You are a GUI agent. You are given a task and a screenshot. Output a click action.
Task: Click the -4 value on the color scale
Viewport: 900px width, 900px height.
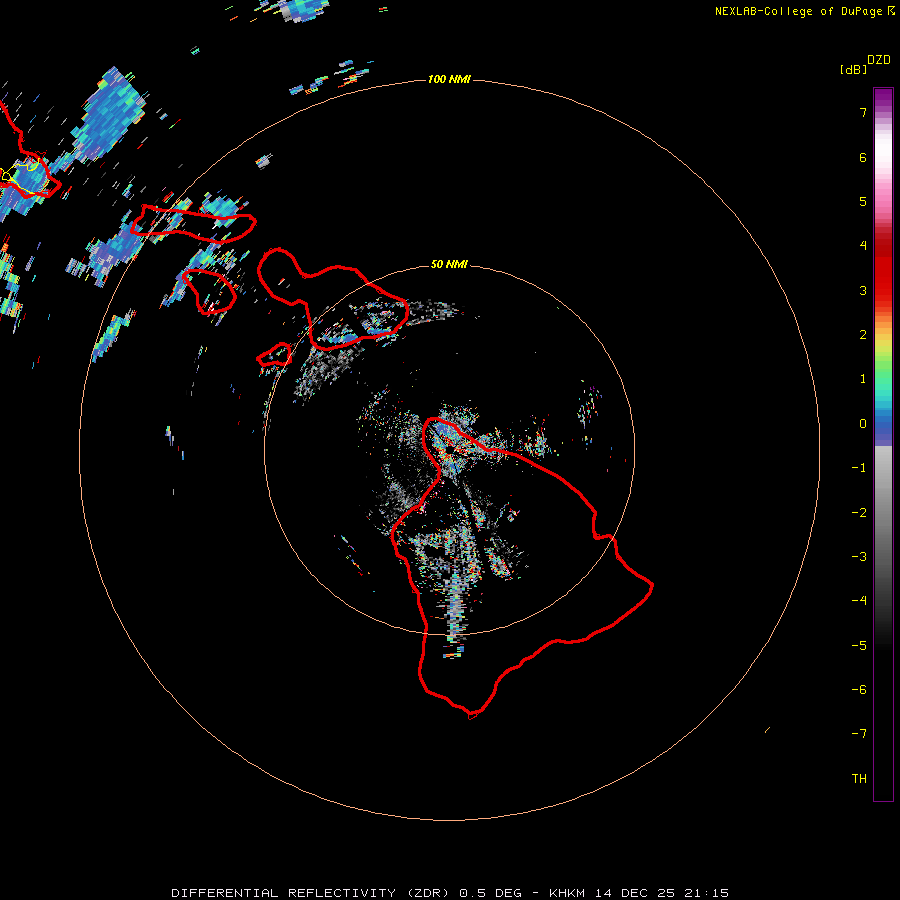[859, 601]
